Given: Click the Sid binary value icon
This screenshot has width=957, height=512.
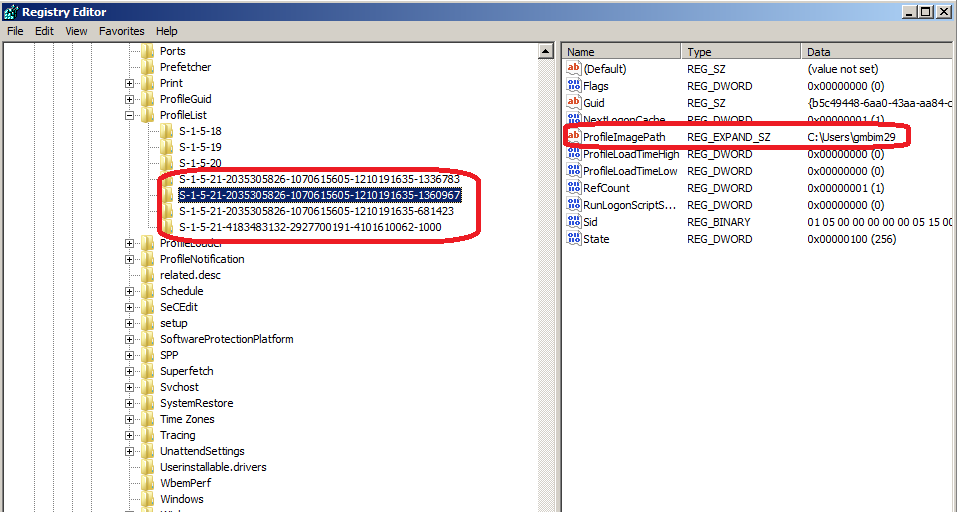Looking at the screenshot, I should [574, 222].
